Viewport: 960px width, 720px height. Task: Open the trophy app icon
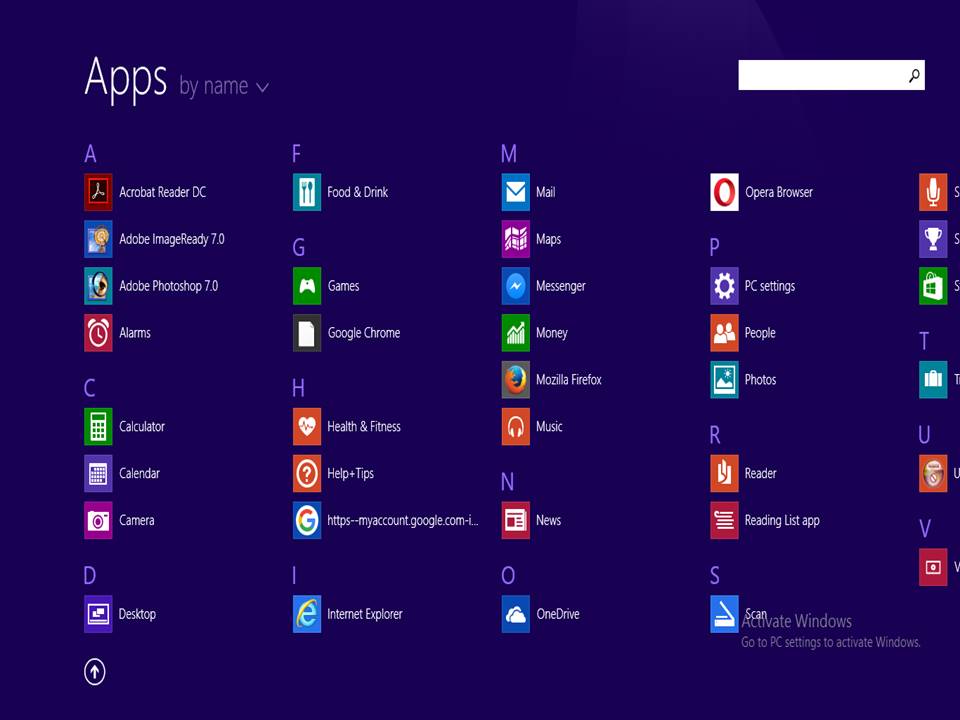[933, 239]
